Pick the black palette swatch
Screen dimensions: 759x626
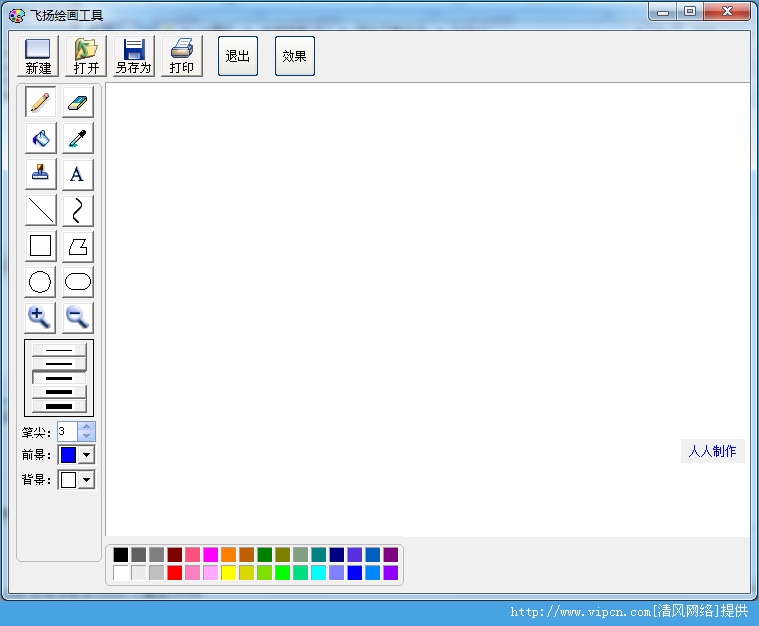pos(121,555)
